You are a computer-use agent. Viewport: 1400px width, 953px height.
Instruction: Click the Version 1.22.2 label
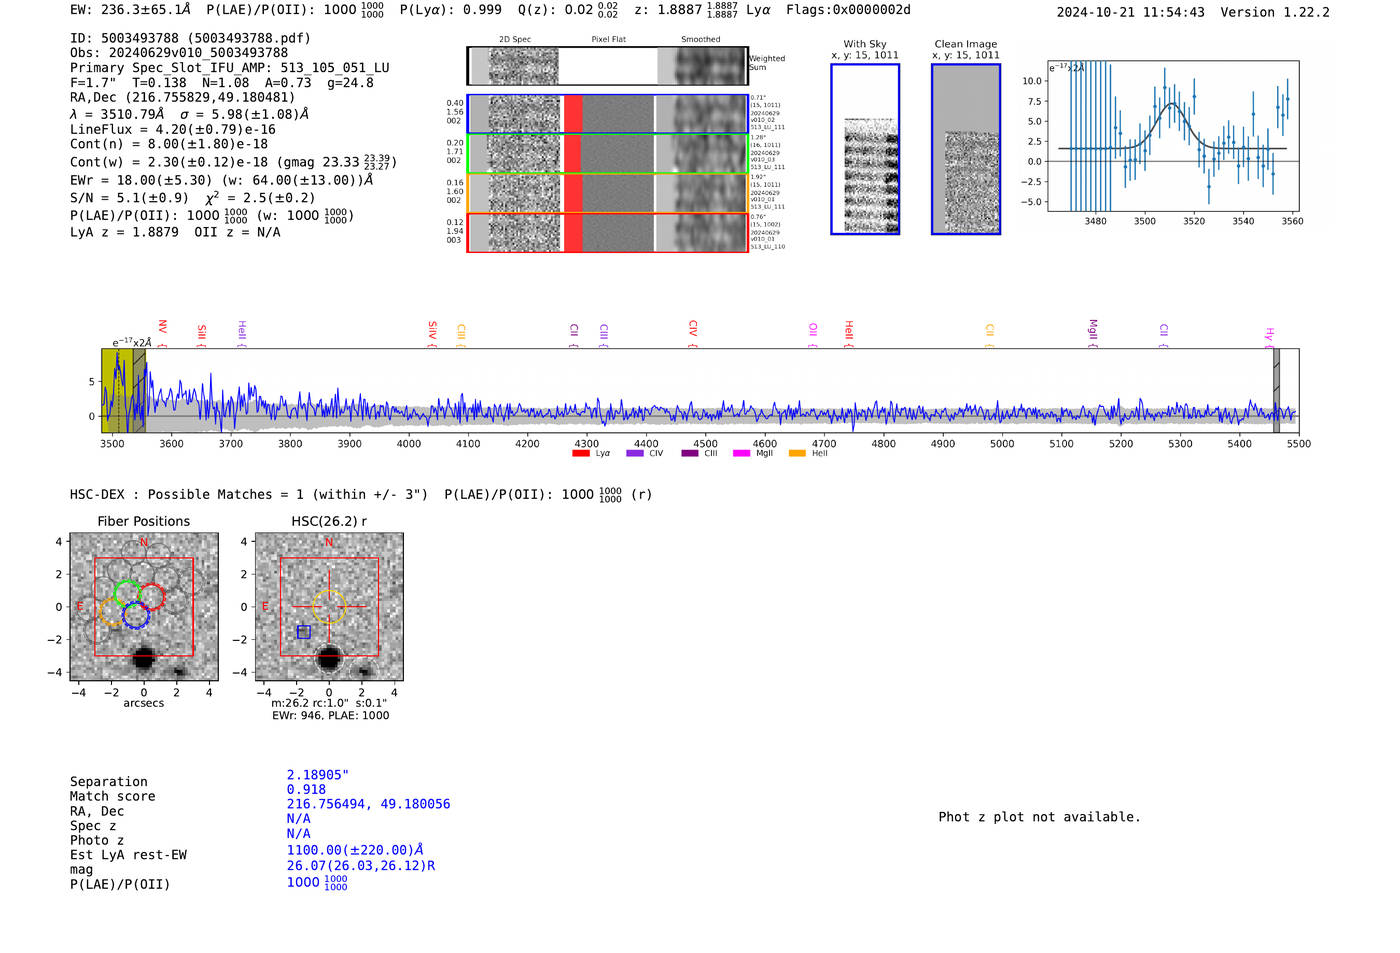1275,12
